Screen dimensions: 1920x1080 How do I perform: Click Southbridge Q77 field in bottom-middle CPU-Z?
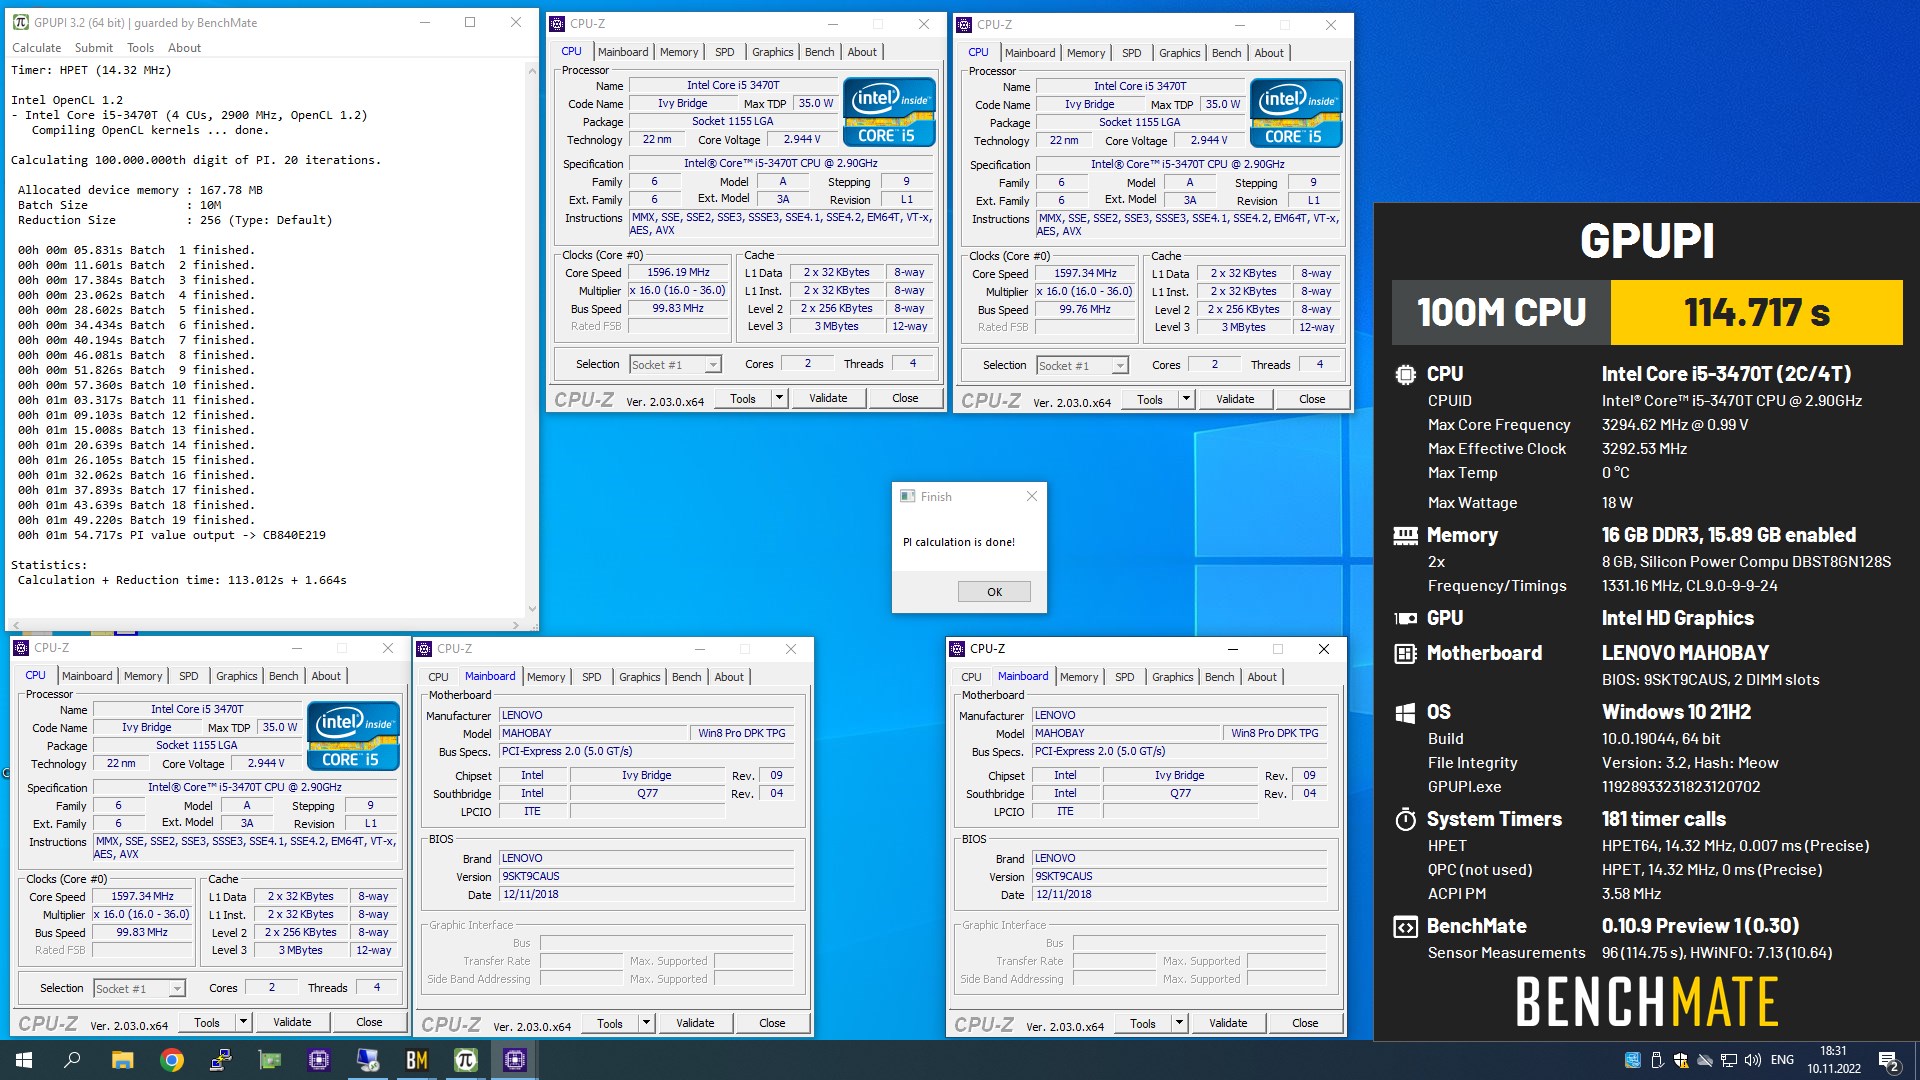pos(647,793)
